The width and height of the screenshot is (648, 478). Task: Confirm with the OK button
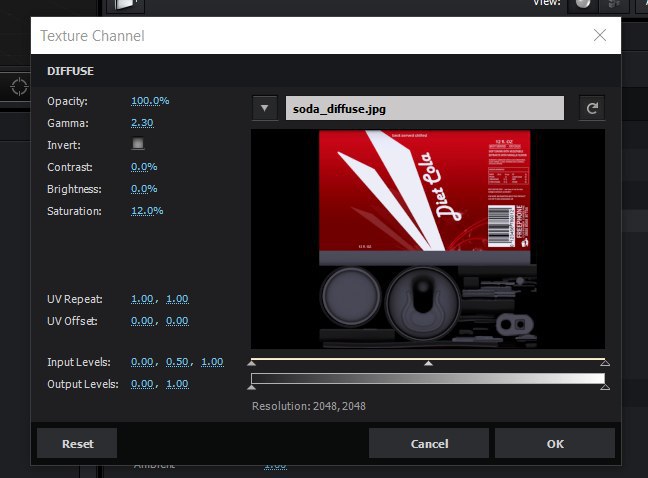(555, 444)
